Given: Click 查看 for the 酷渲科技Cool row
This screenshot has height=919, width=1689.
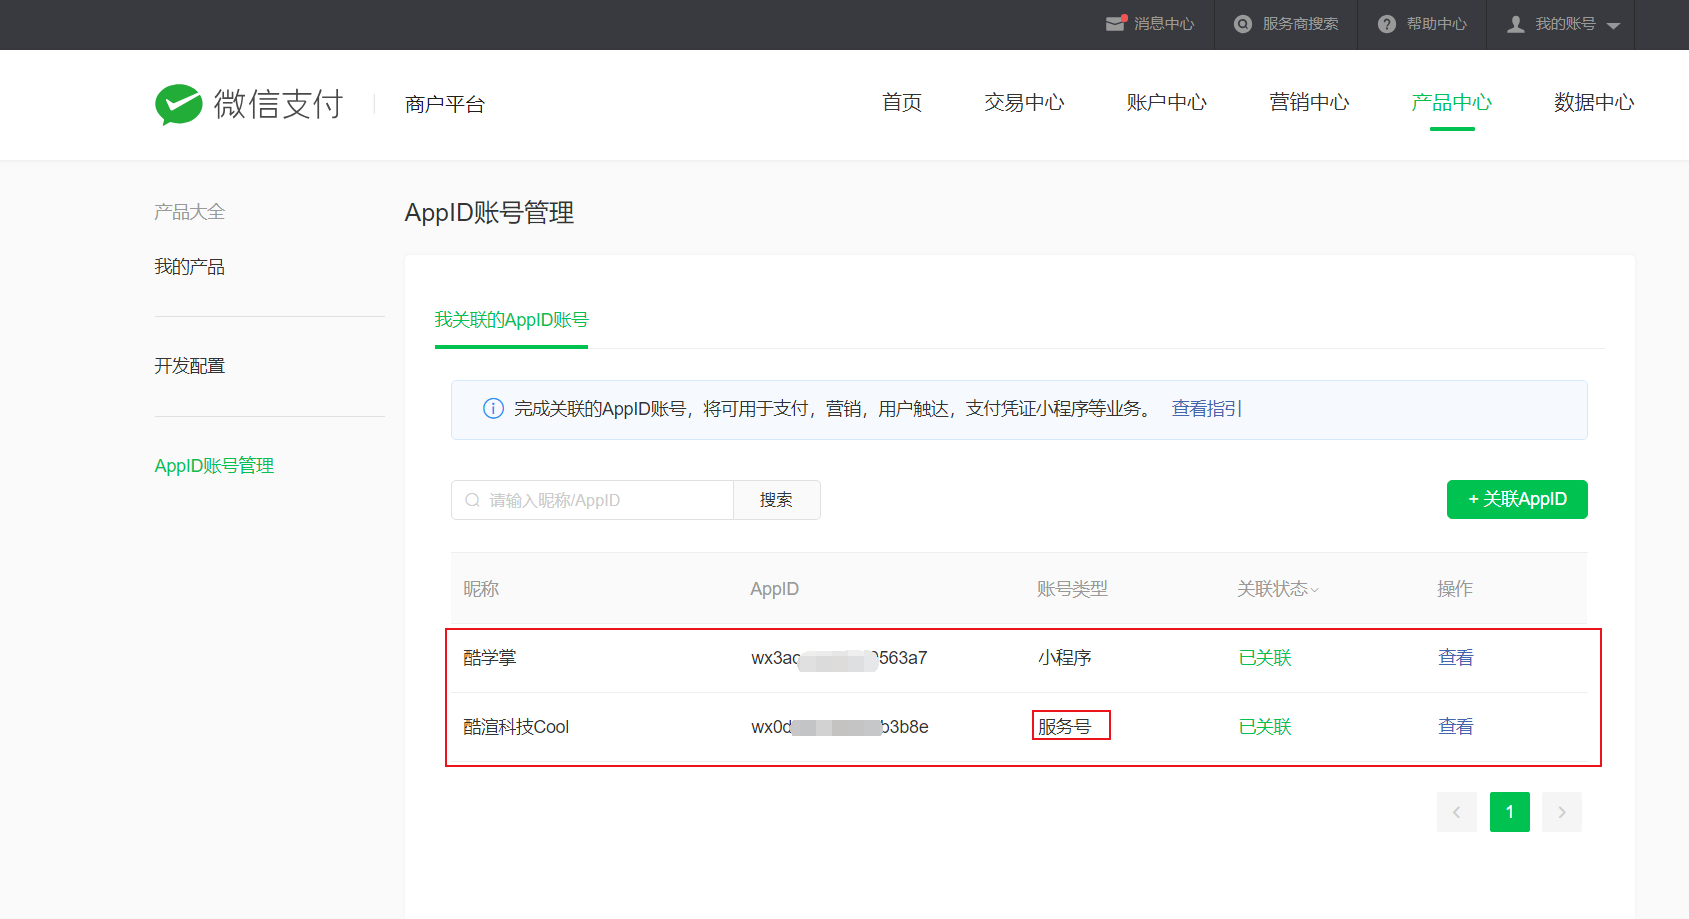Looking at the screenshot, I should [x=1456, y=727].
